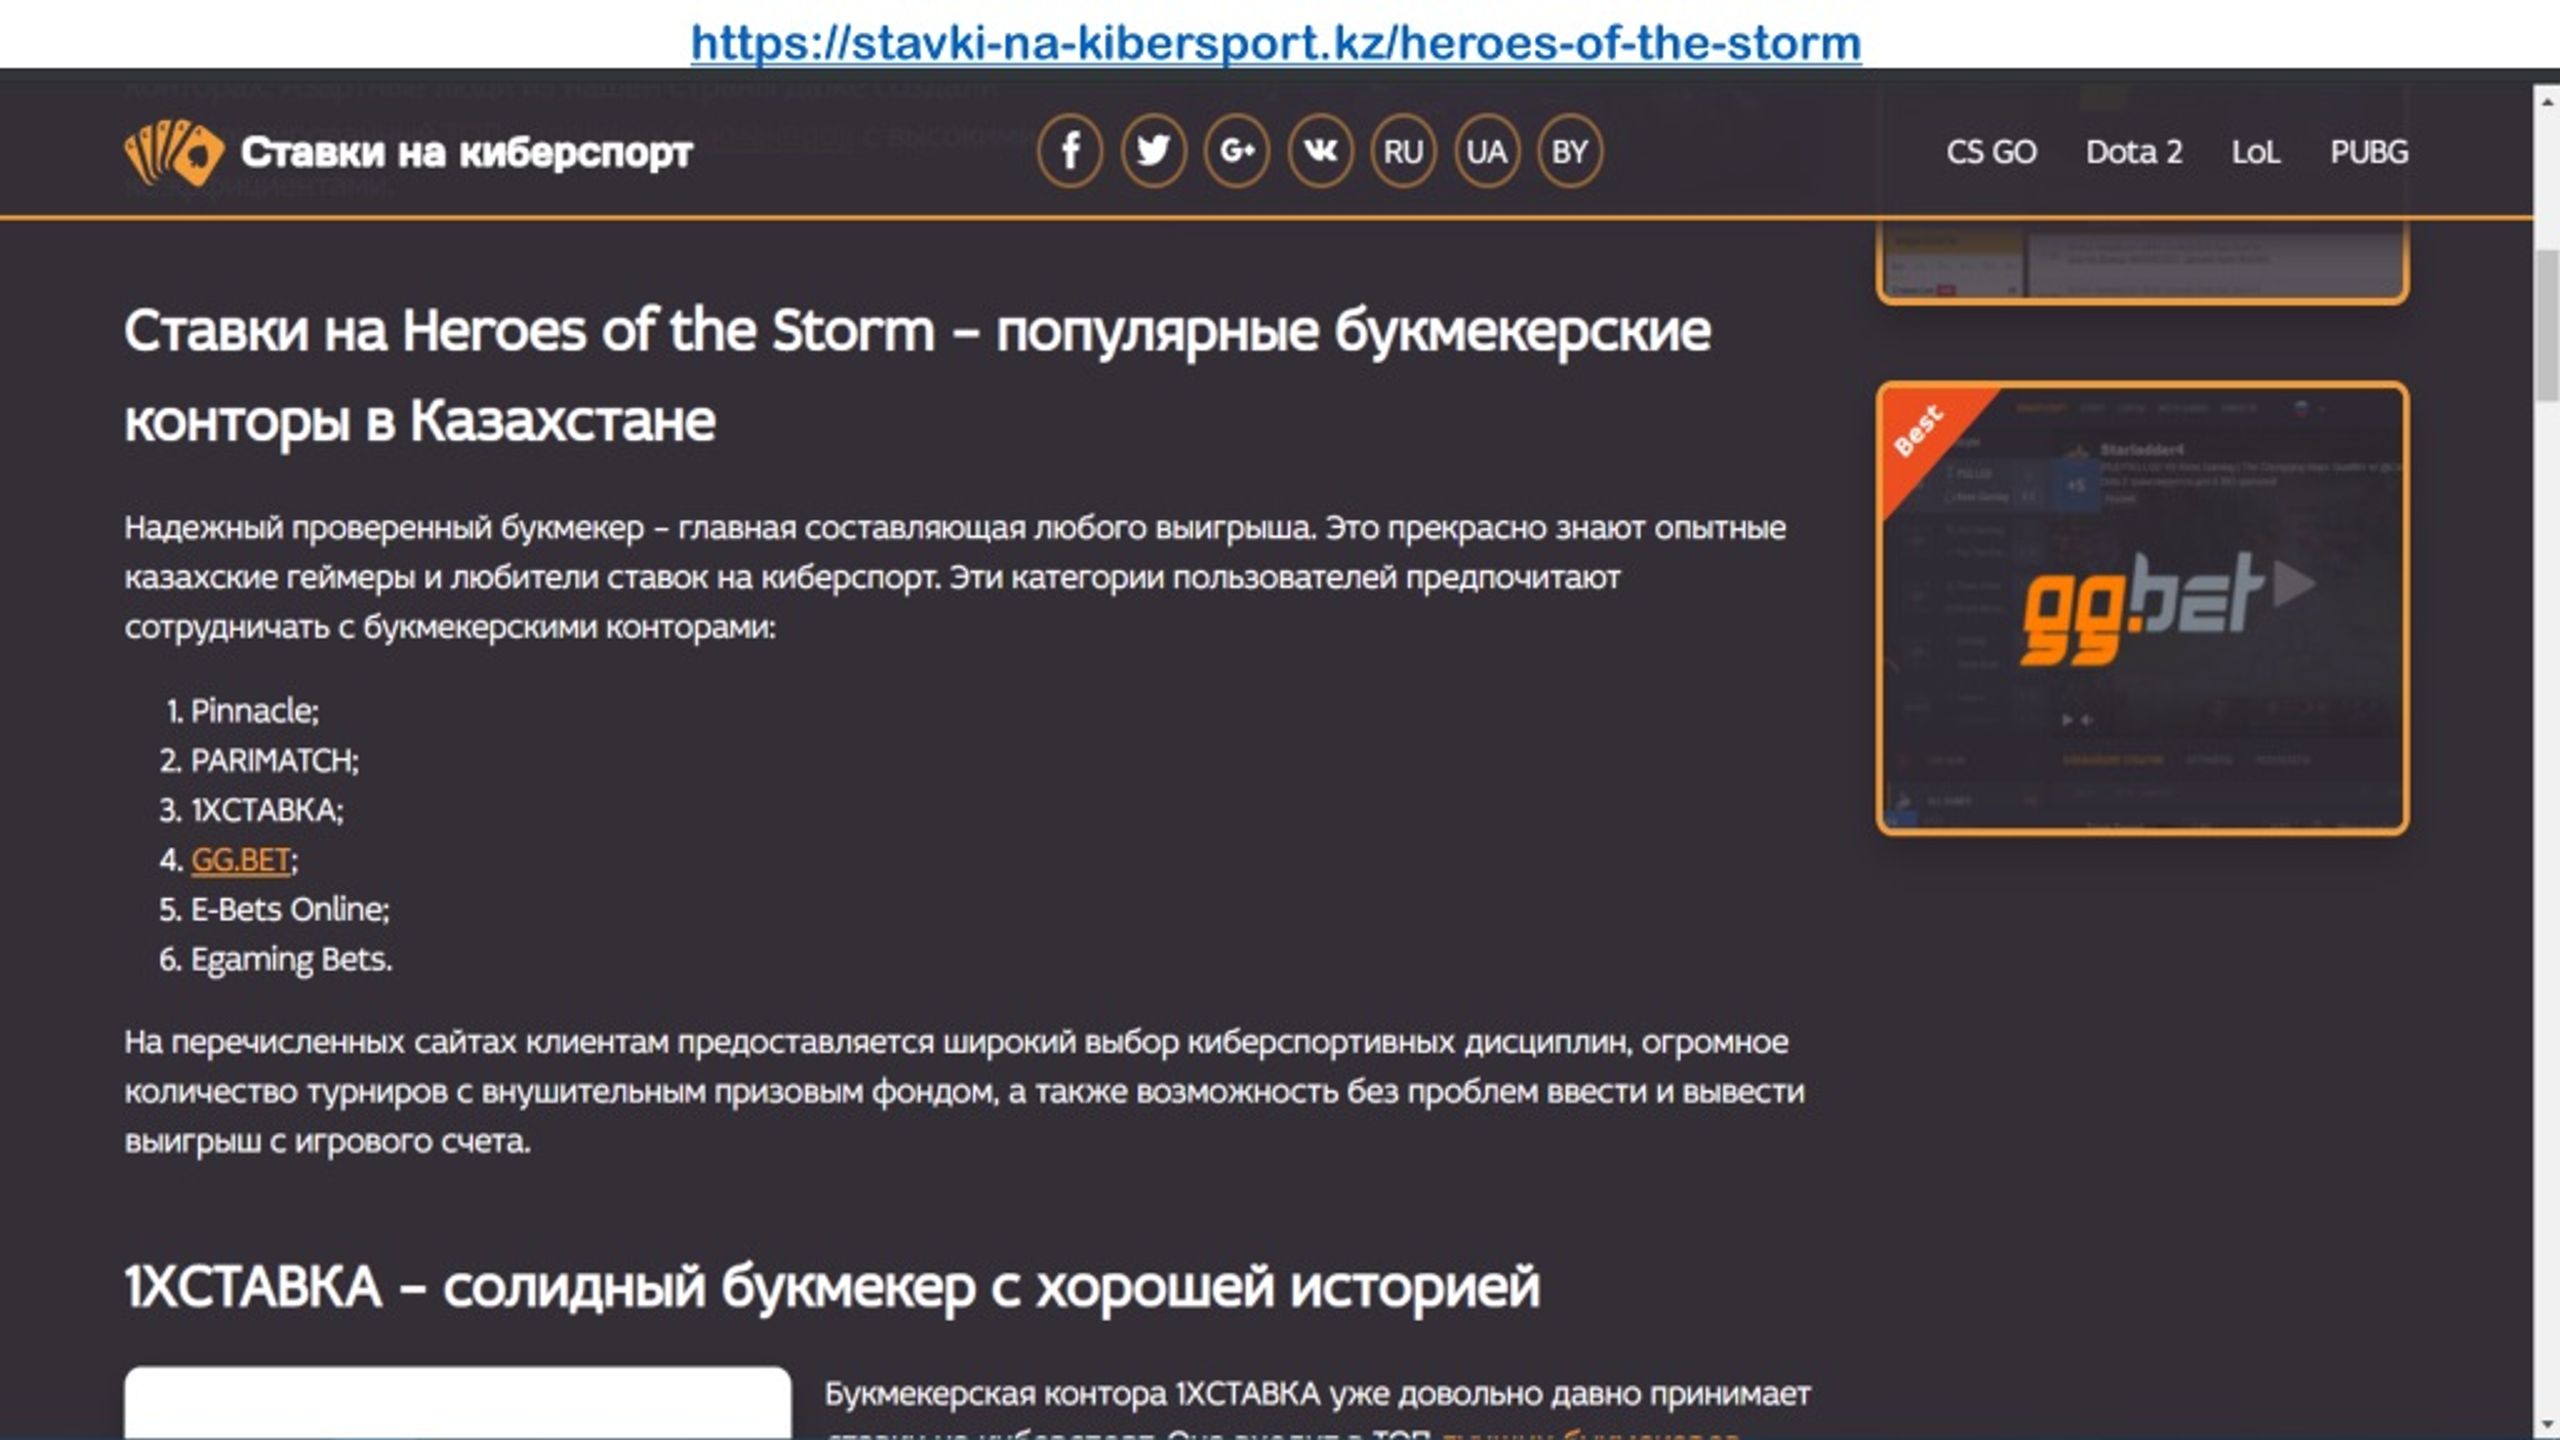Viewport: 2560px width, 1440px height.
Task: Click the Ставки на Heroes of the Storm heading
Action: click(918, 375)
